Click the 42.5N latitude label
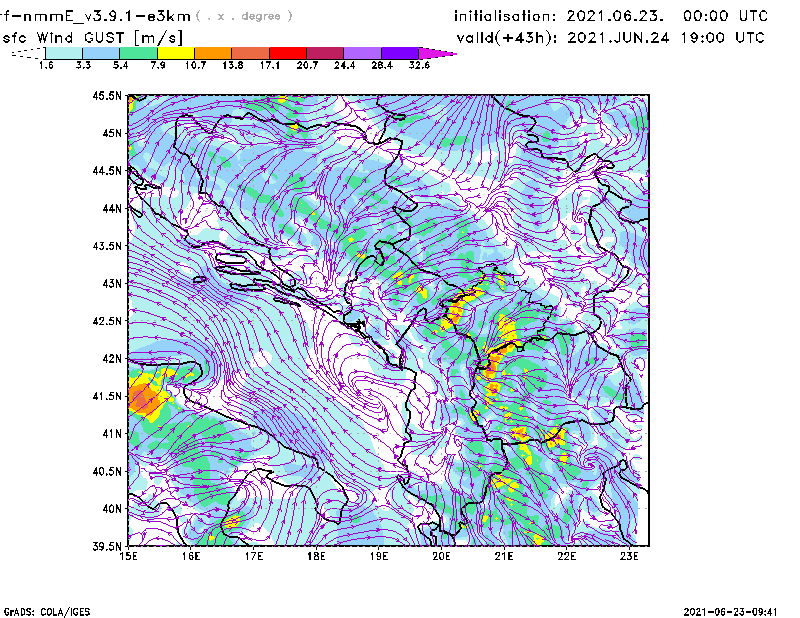This screenshot has width=800, height=618. click(107, 321)
